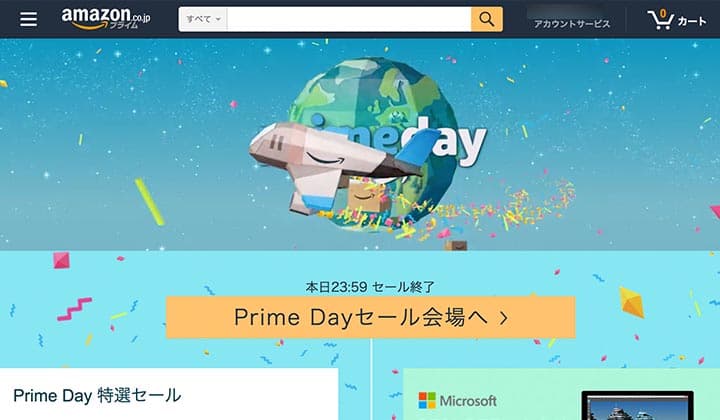Open the Microsoft laptop product thumbnail
Screen dimensions: 720x420
pyautogui.click(x=637, y=406)
